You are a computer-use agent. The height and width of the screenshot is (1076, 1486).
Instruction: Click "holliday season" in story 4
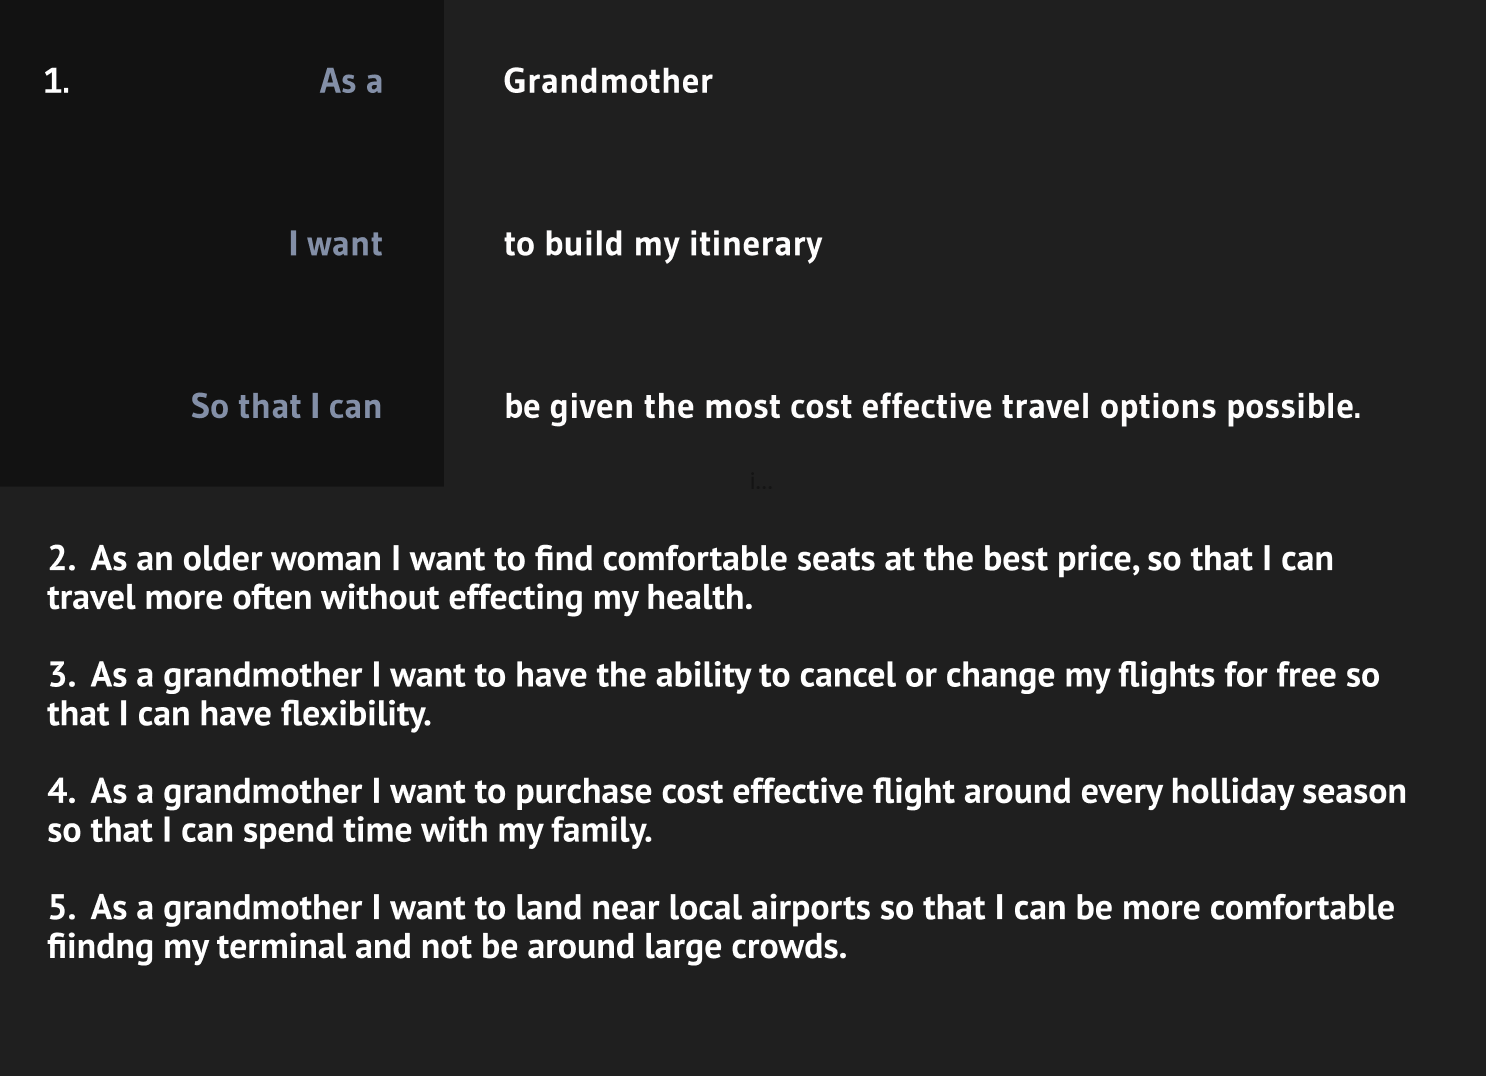pos(1289,791)
